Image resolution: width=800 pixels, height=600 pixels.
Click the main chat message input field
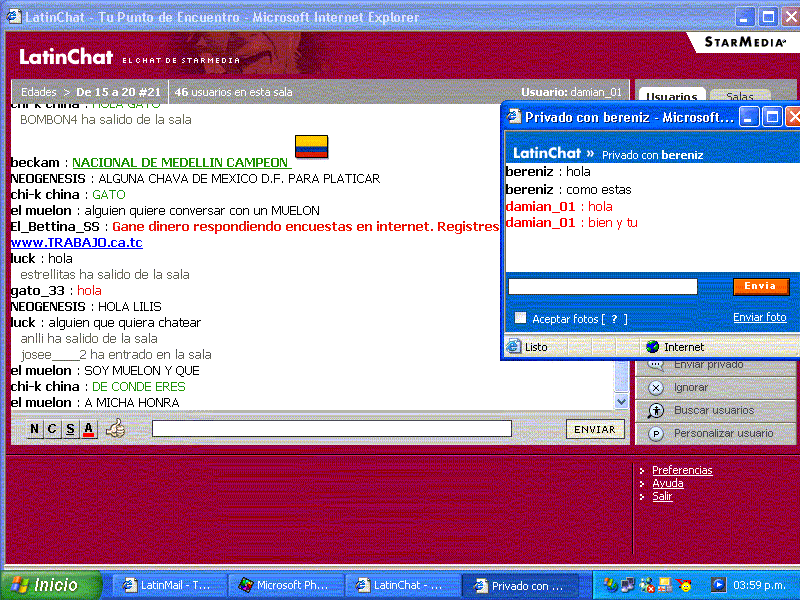pos(332,429)
